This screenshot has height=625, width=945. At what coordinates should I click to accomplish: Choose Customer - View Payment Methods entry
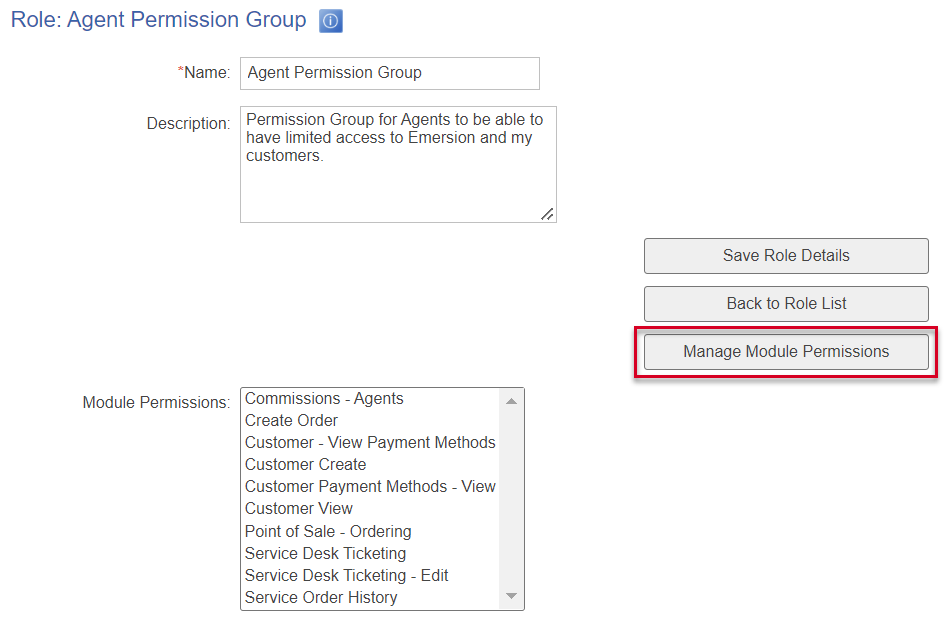370,443
